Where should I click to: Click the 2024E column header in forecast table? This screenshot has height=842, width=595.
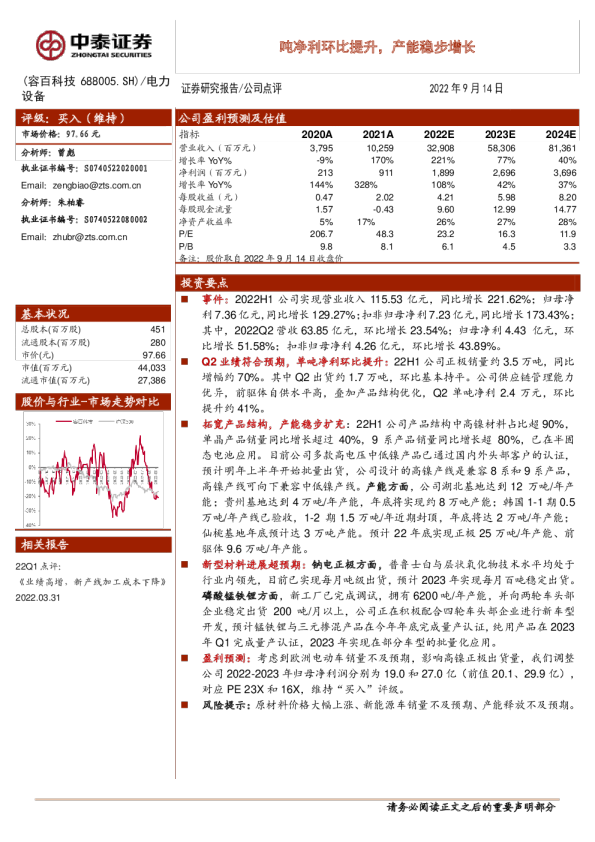[x=561, y=134]
